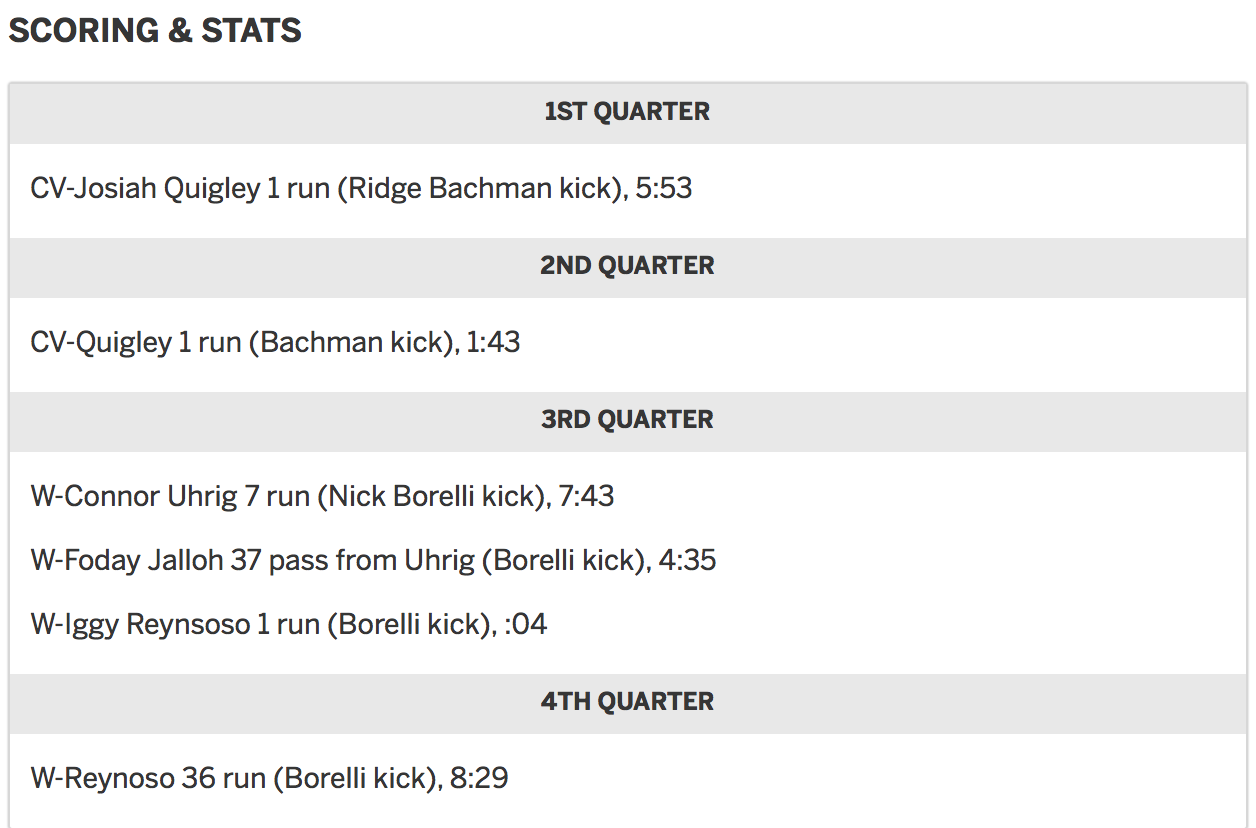Click the Josiah Quigley 1 run entry
Image resolution: width=1256 pixels, height=828 pixels.
[361, 189]
